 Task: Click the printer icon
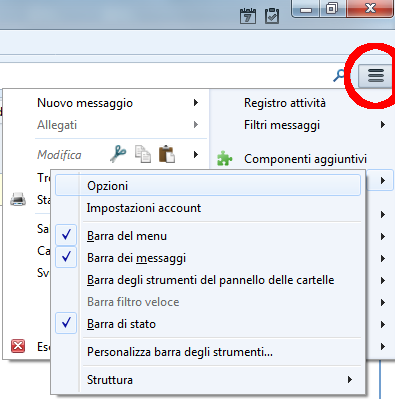(x=18, y=199)
